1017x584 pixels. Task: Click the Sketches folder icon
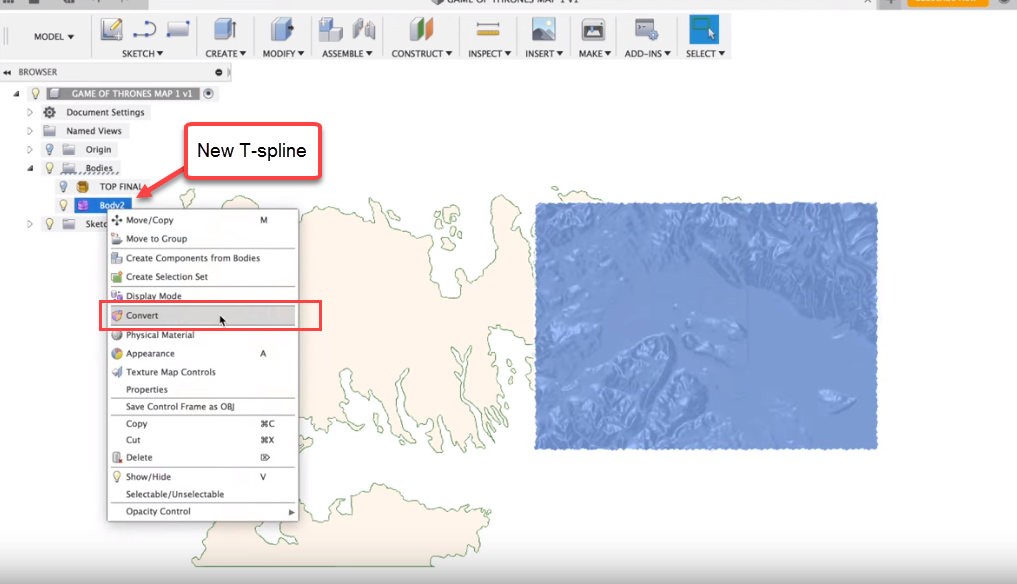69,224
